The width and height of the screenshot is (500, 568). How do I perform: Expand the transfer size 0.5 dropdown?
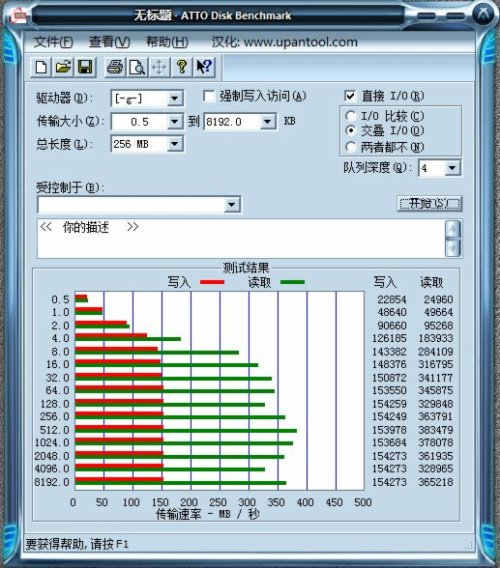pos(175,122)
